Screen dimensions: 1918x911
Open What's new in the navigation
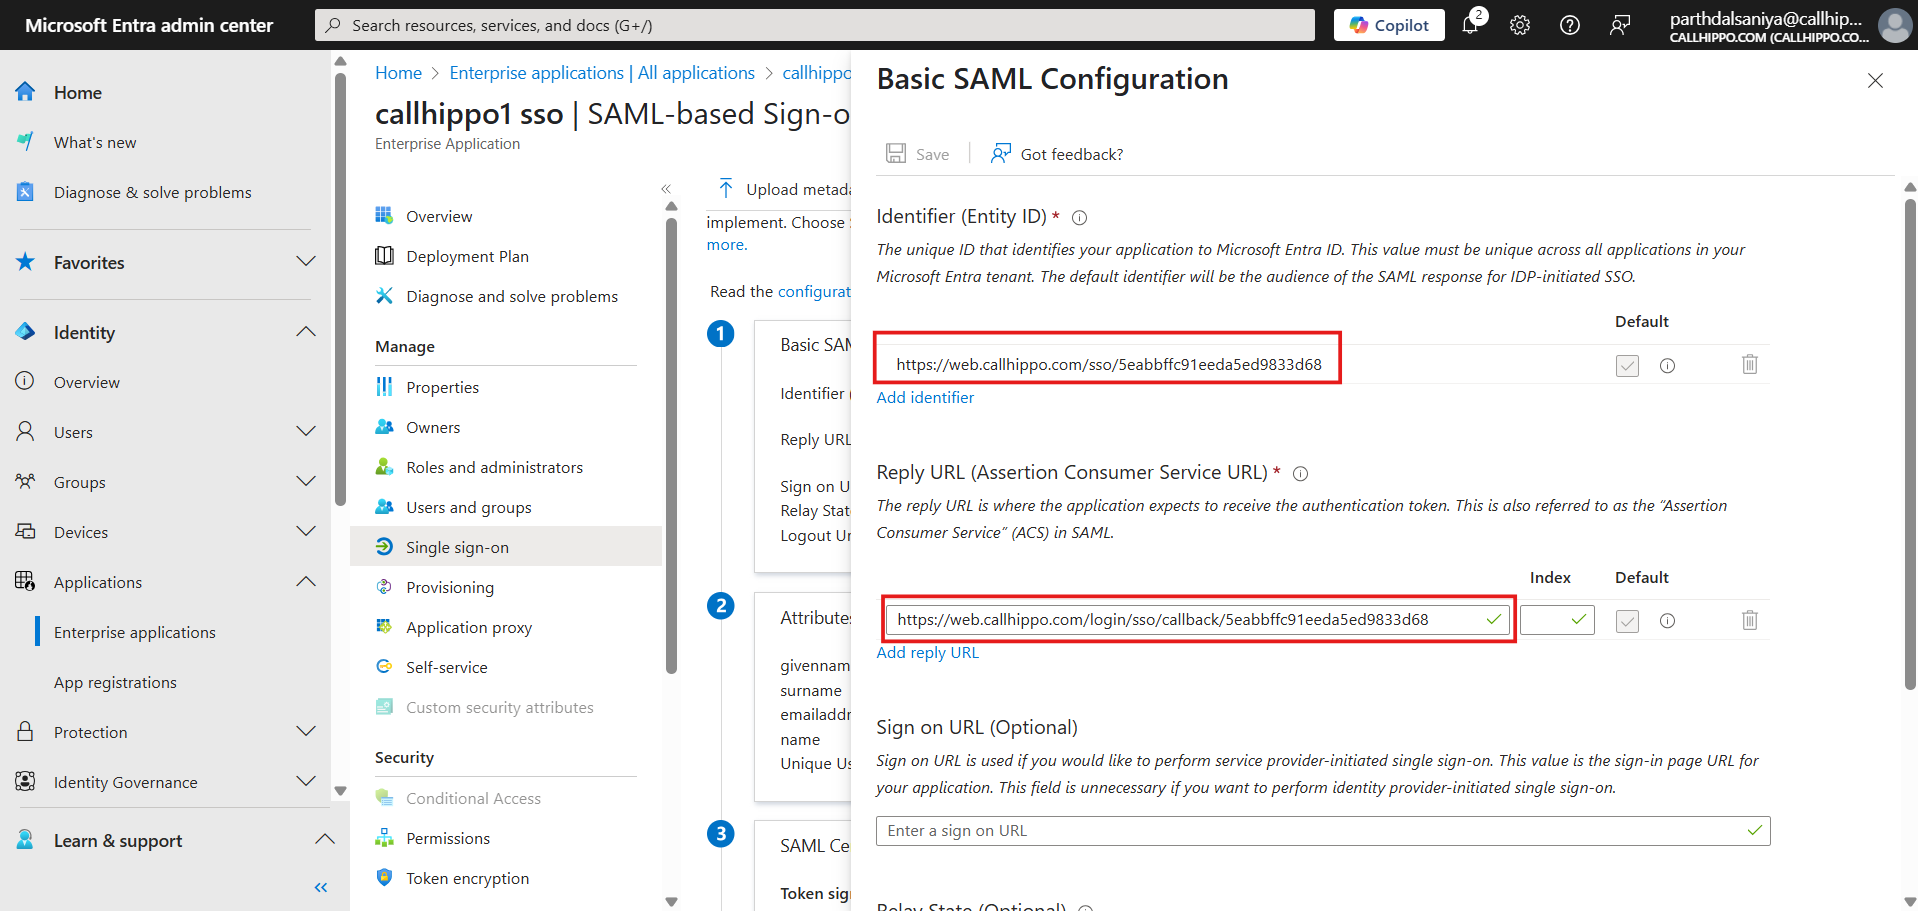pyautogui.click(x=95, y=142)
